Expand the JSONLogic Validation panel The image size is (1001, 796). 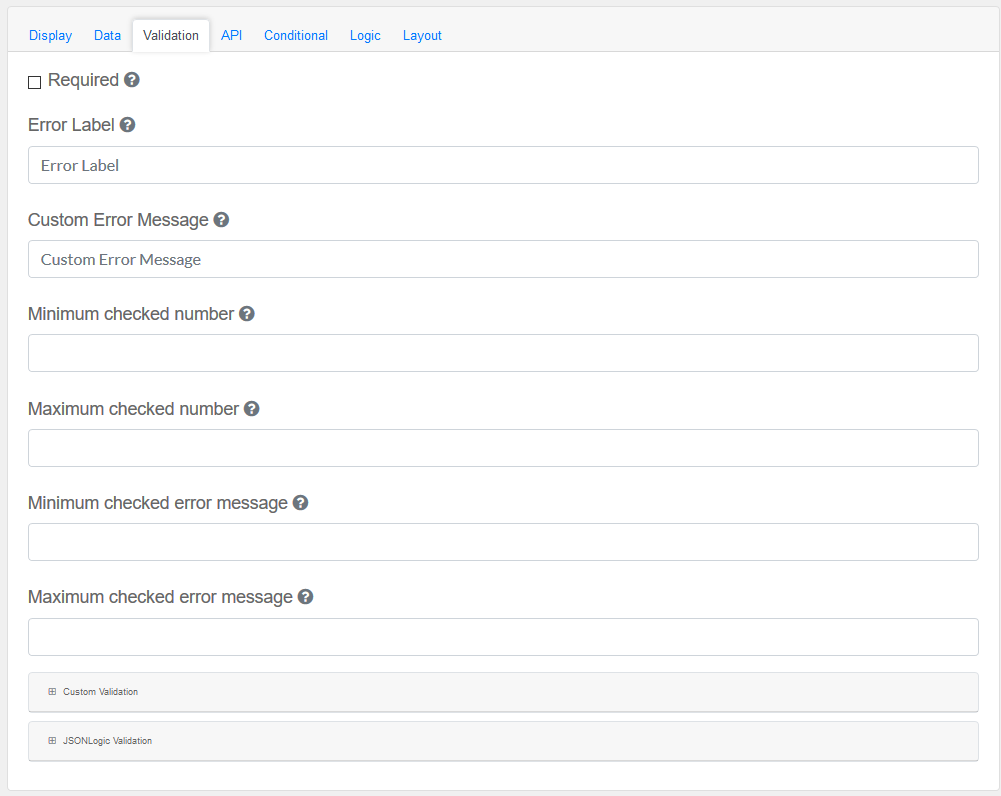(106, 741)
